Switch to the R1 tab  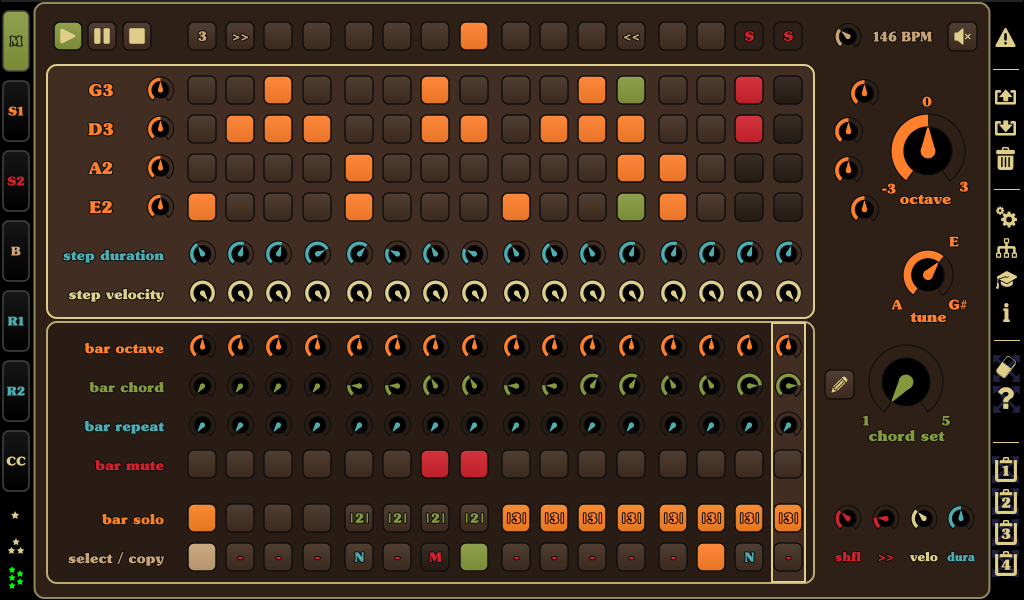pyautogui.click(x=16, y=321)
